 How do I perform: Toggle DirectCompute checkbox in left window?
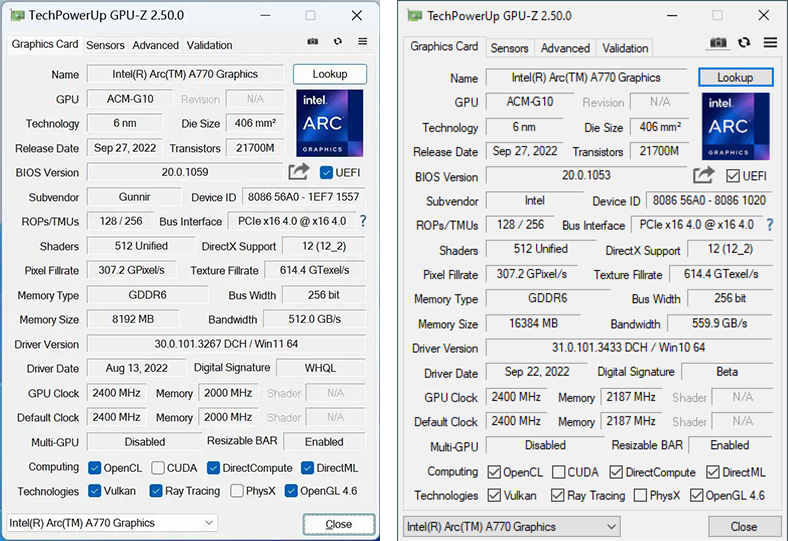[x=213, y=468]
